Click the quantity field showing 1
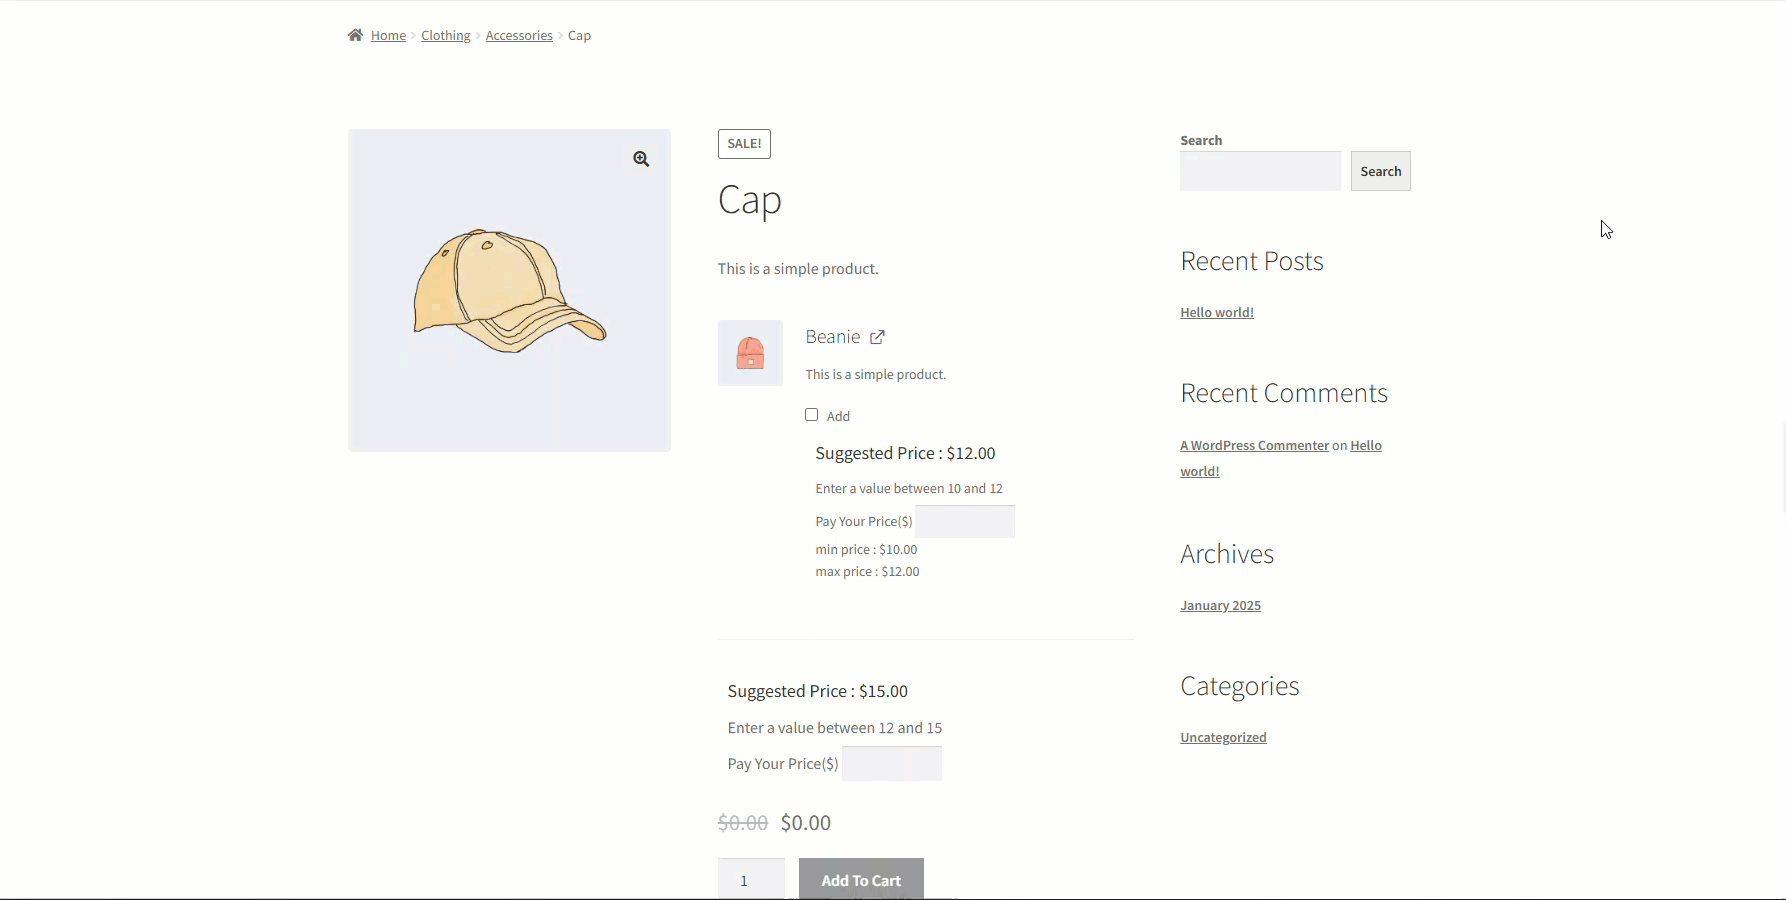Image resolution: width=1786 pixels, height=900 pixels. click(x=751, y=880)
